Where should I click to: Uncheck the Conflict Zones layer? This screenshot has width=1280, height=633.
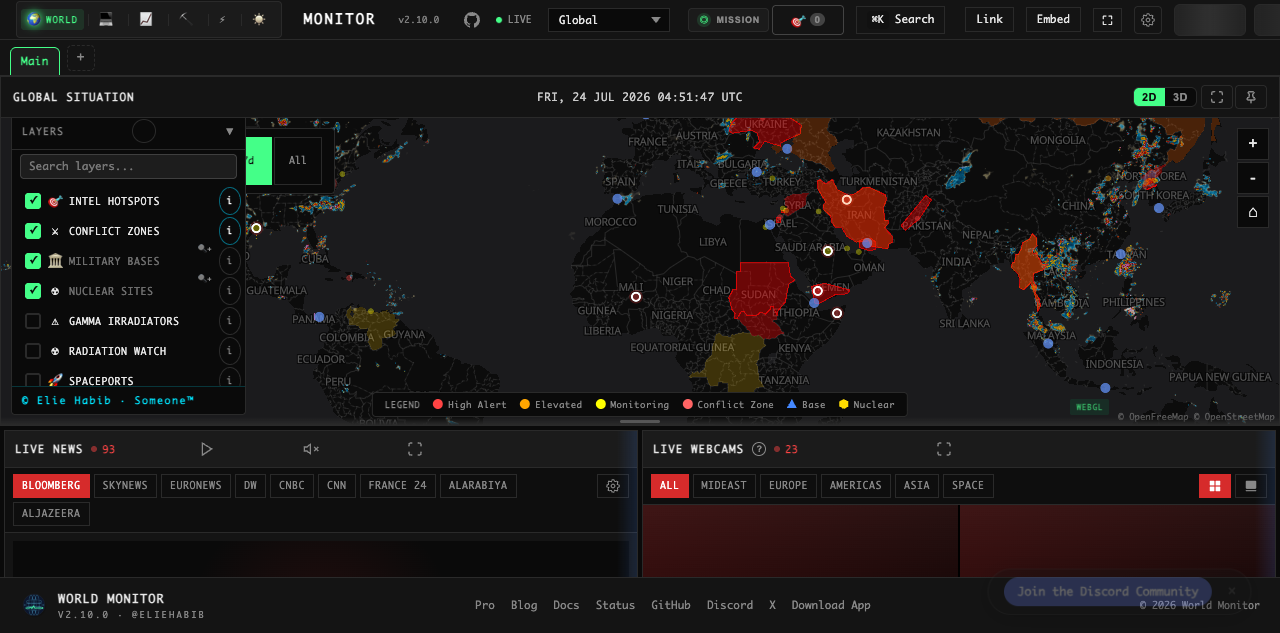[33, 231]
